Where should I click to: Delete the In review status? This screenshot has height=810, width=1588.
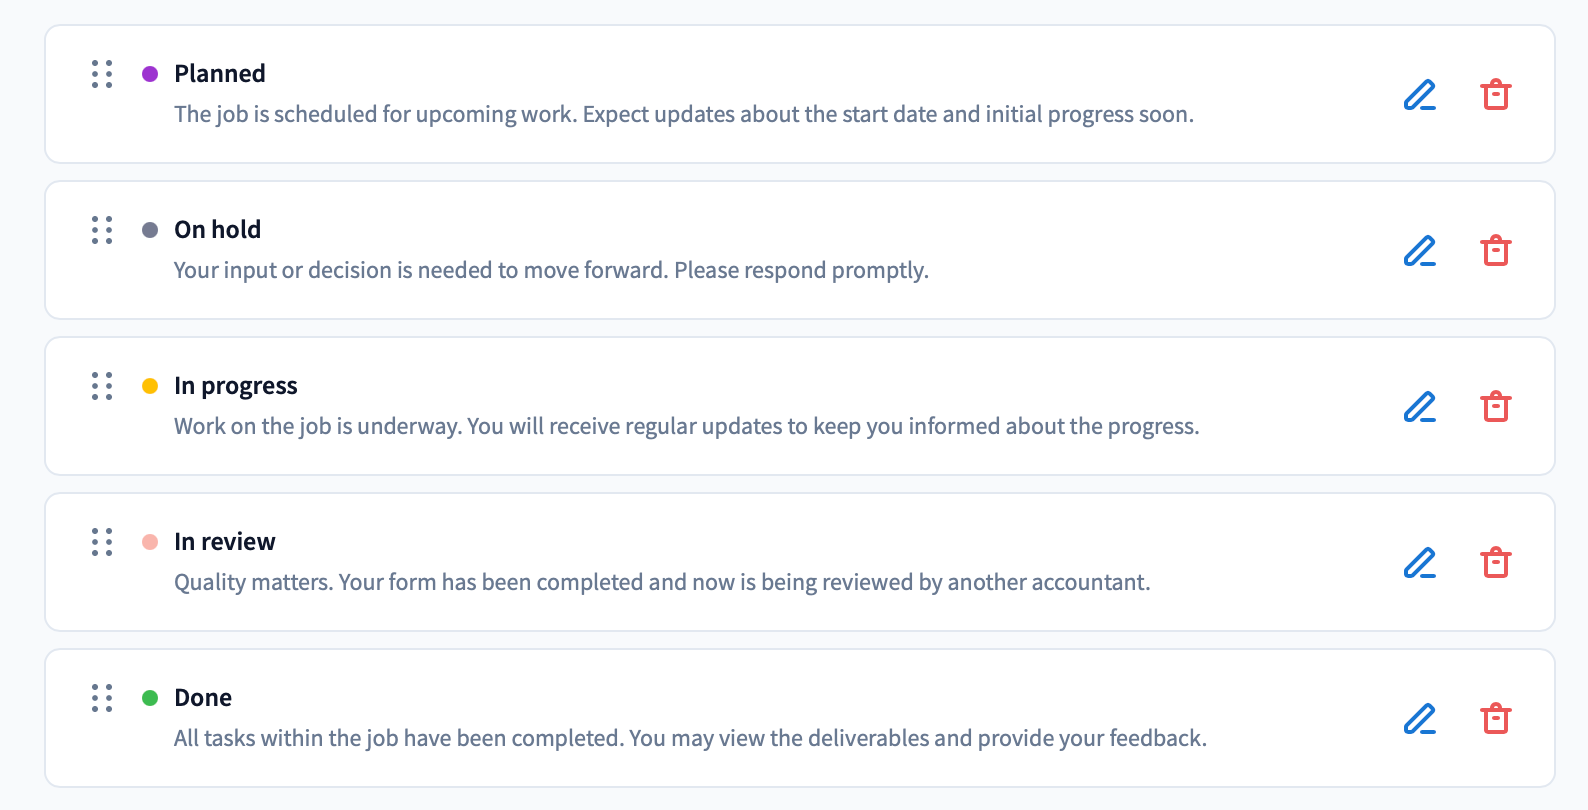(x=1495, y=563)
